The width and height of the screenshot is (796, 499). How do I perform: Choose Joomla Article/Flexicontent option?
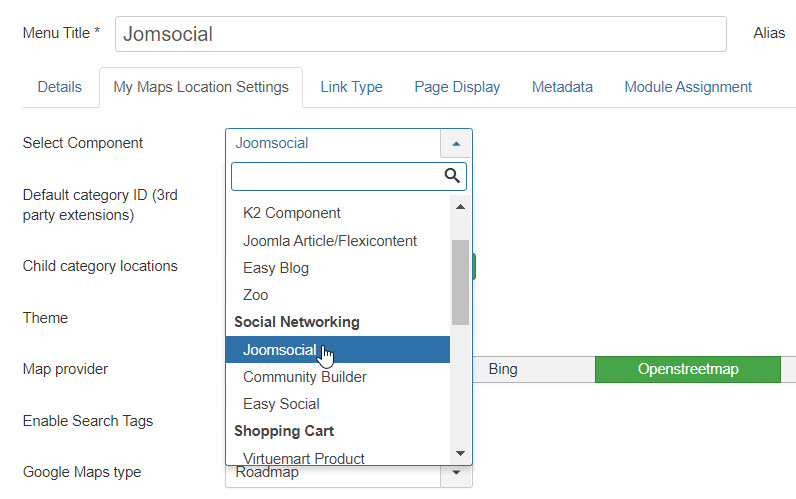[330, 240]
